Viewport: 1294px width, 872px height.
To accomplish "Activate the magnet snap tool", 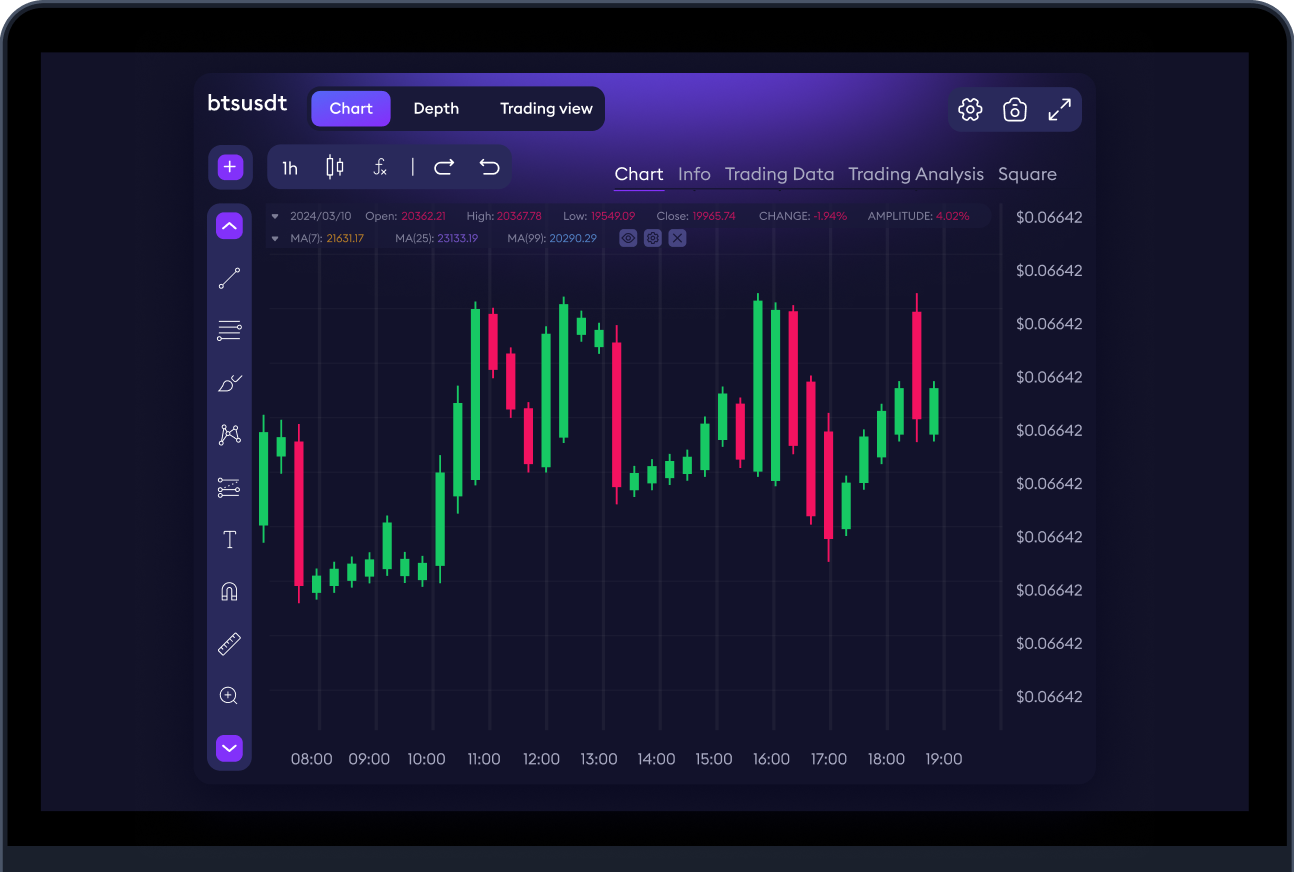I will click(229, 591).
